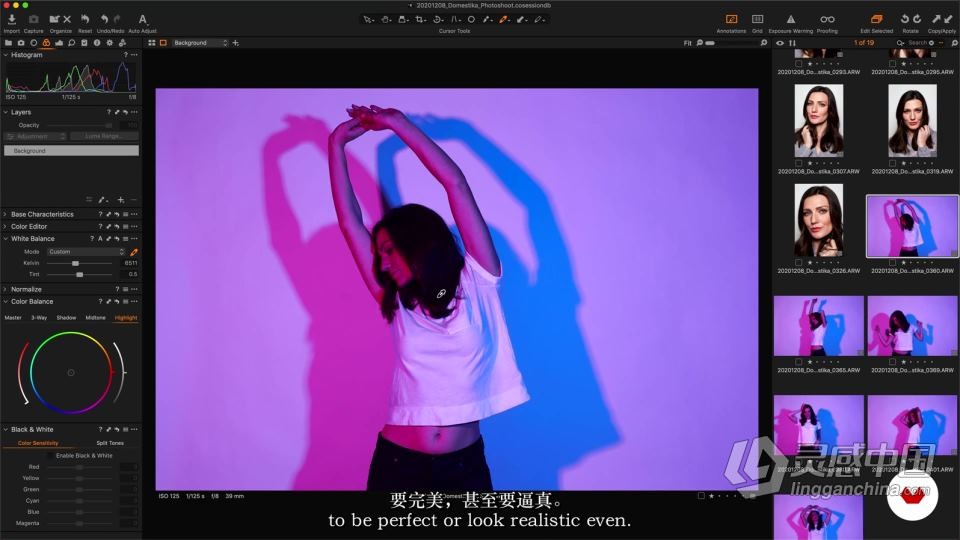The image size is (960, 540).
Task: Toggle the browser eye visibility icon
Action: coord(779,43)
